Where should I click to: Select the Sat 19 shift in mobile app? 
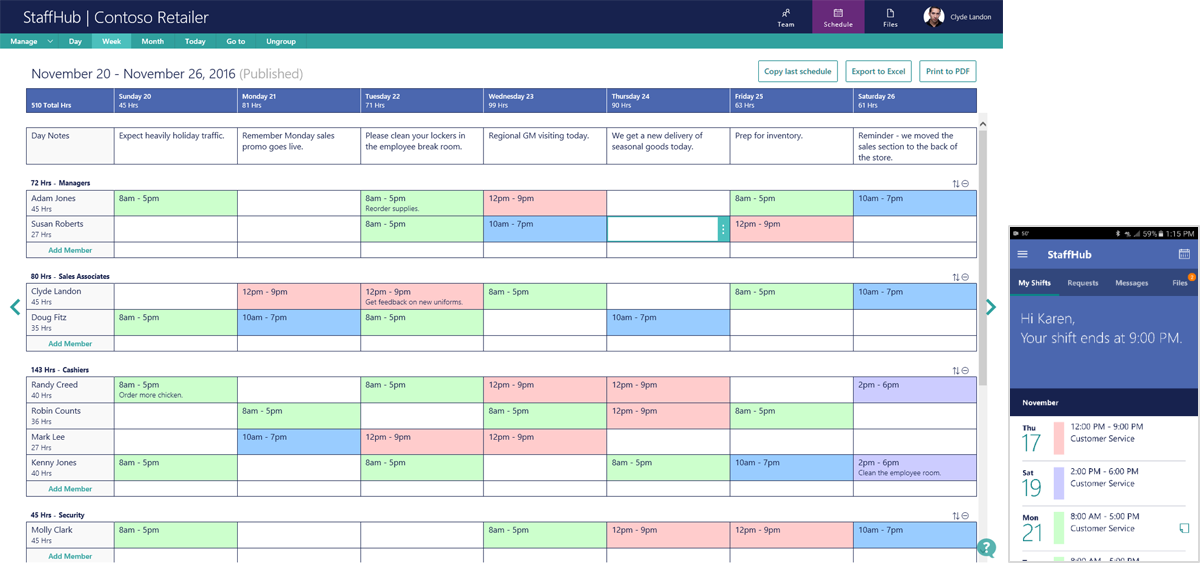point(1104,483)
